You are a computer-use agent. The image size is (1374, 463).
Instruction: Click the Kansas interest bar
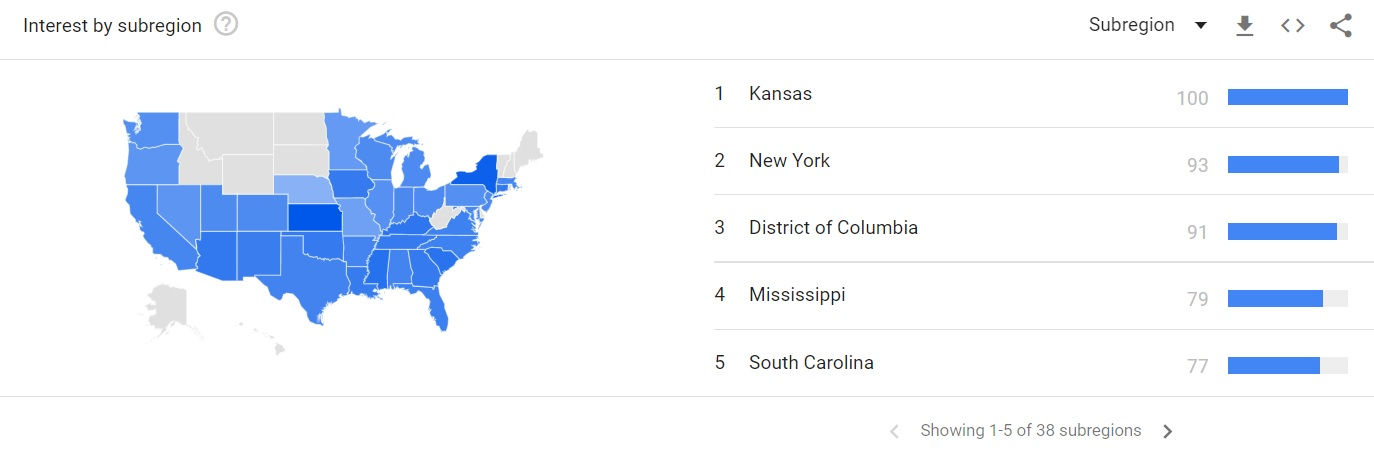(1288, 97)
